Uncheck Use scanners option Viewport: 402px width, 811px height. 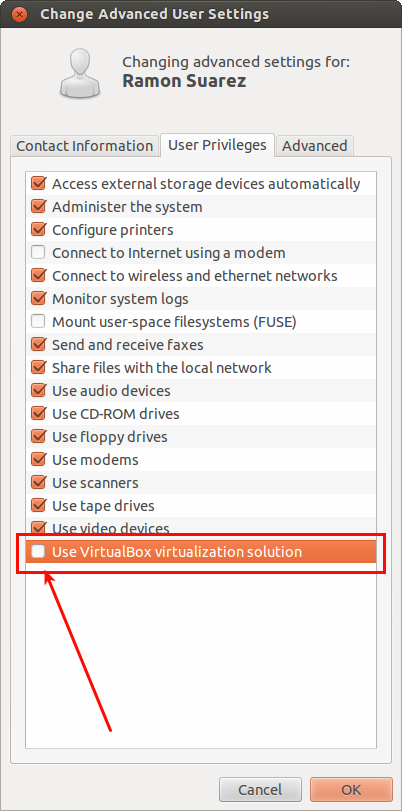pyautogui.click(x=38, y=483)
